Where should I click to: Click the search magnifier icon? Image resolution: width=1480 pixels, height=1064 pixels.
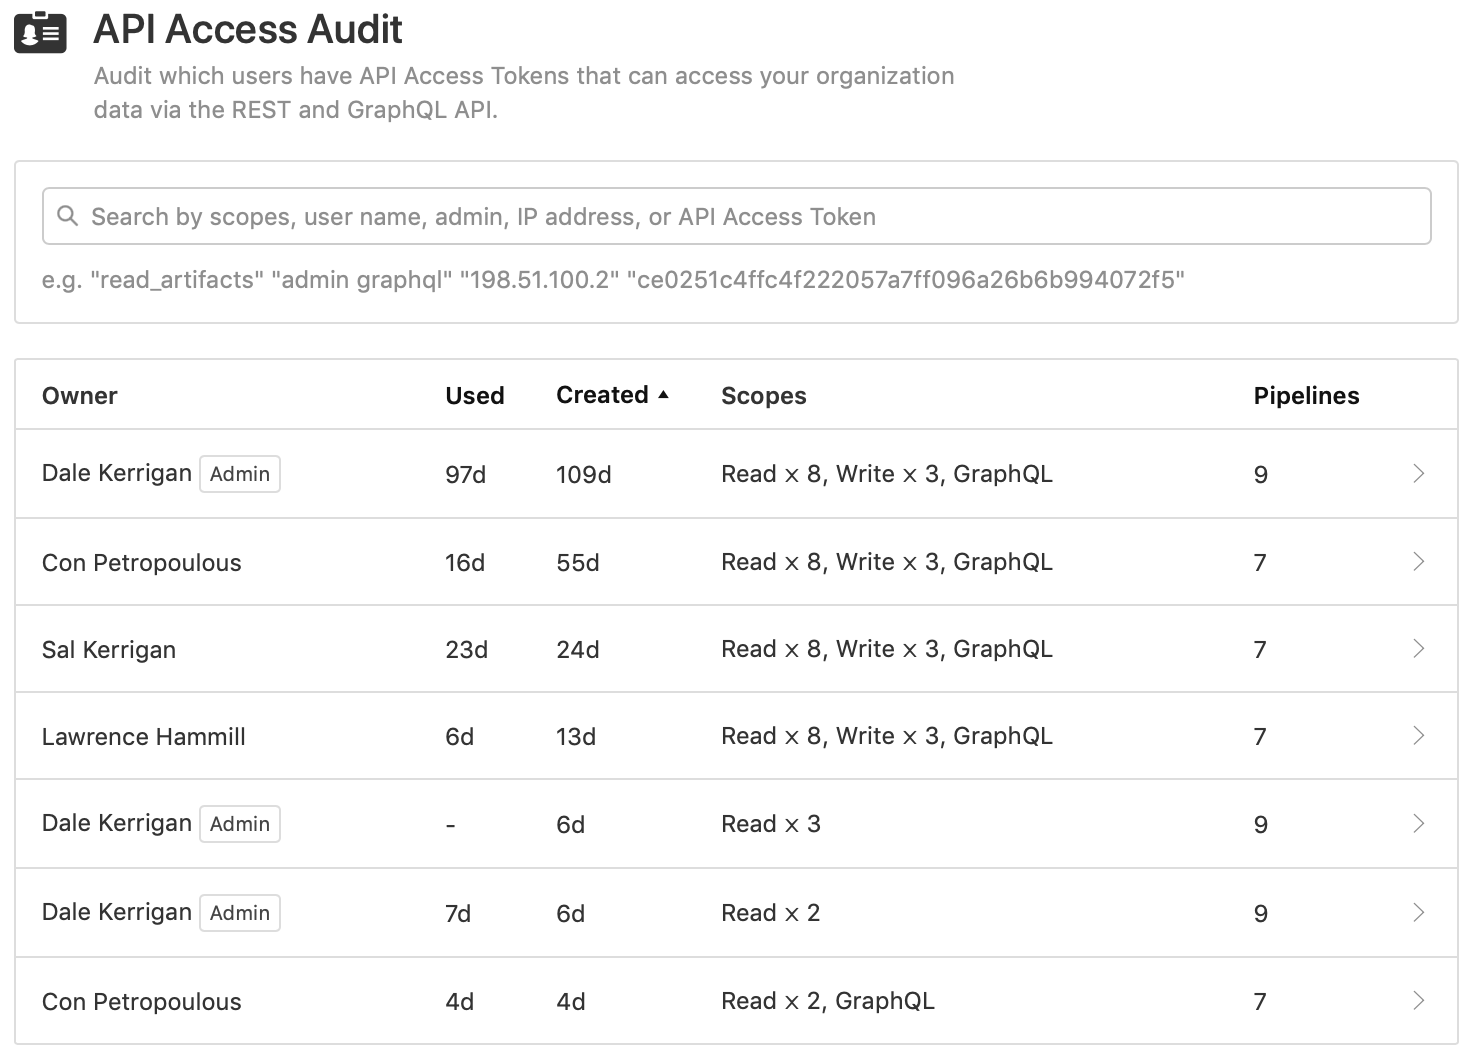click(x=67, y=216)
